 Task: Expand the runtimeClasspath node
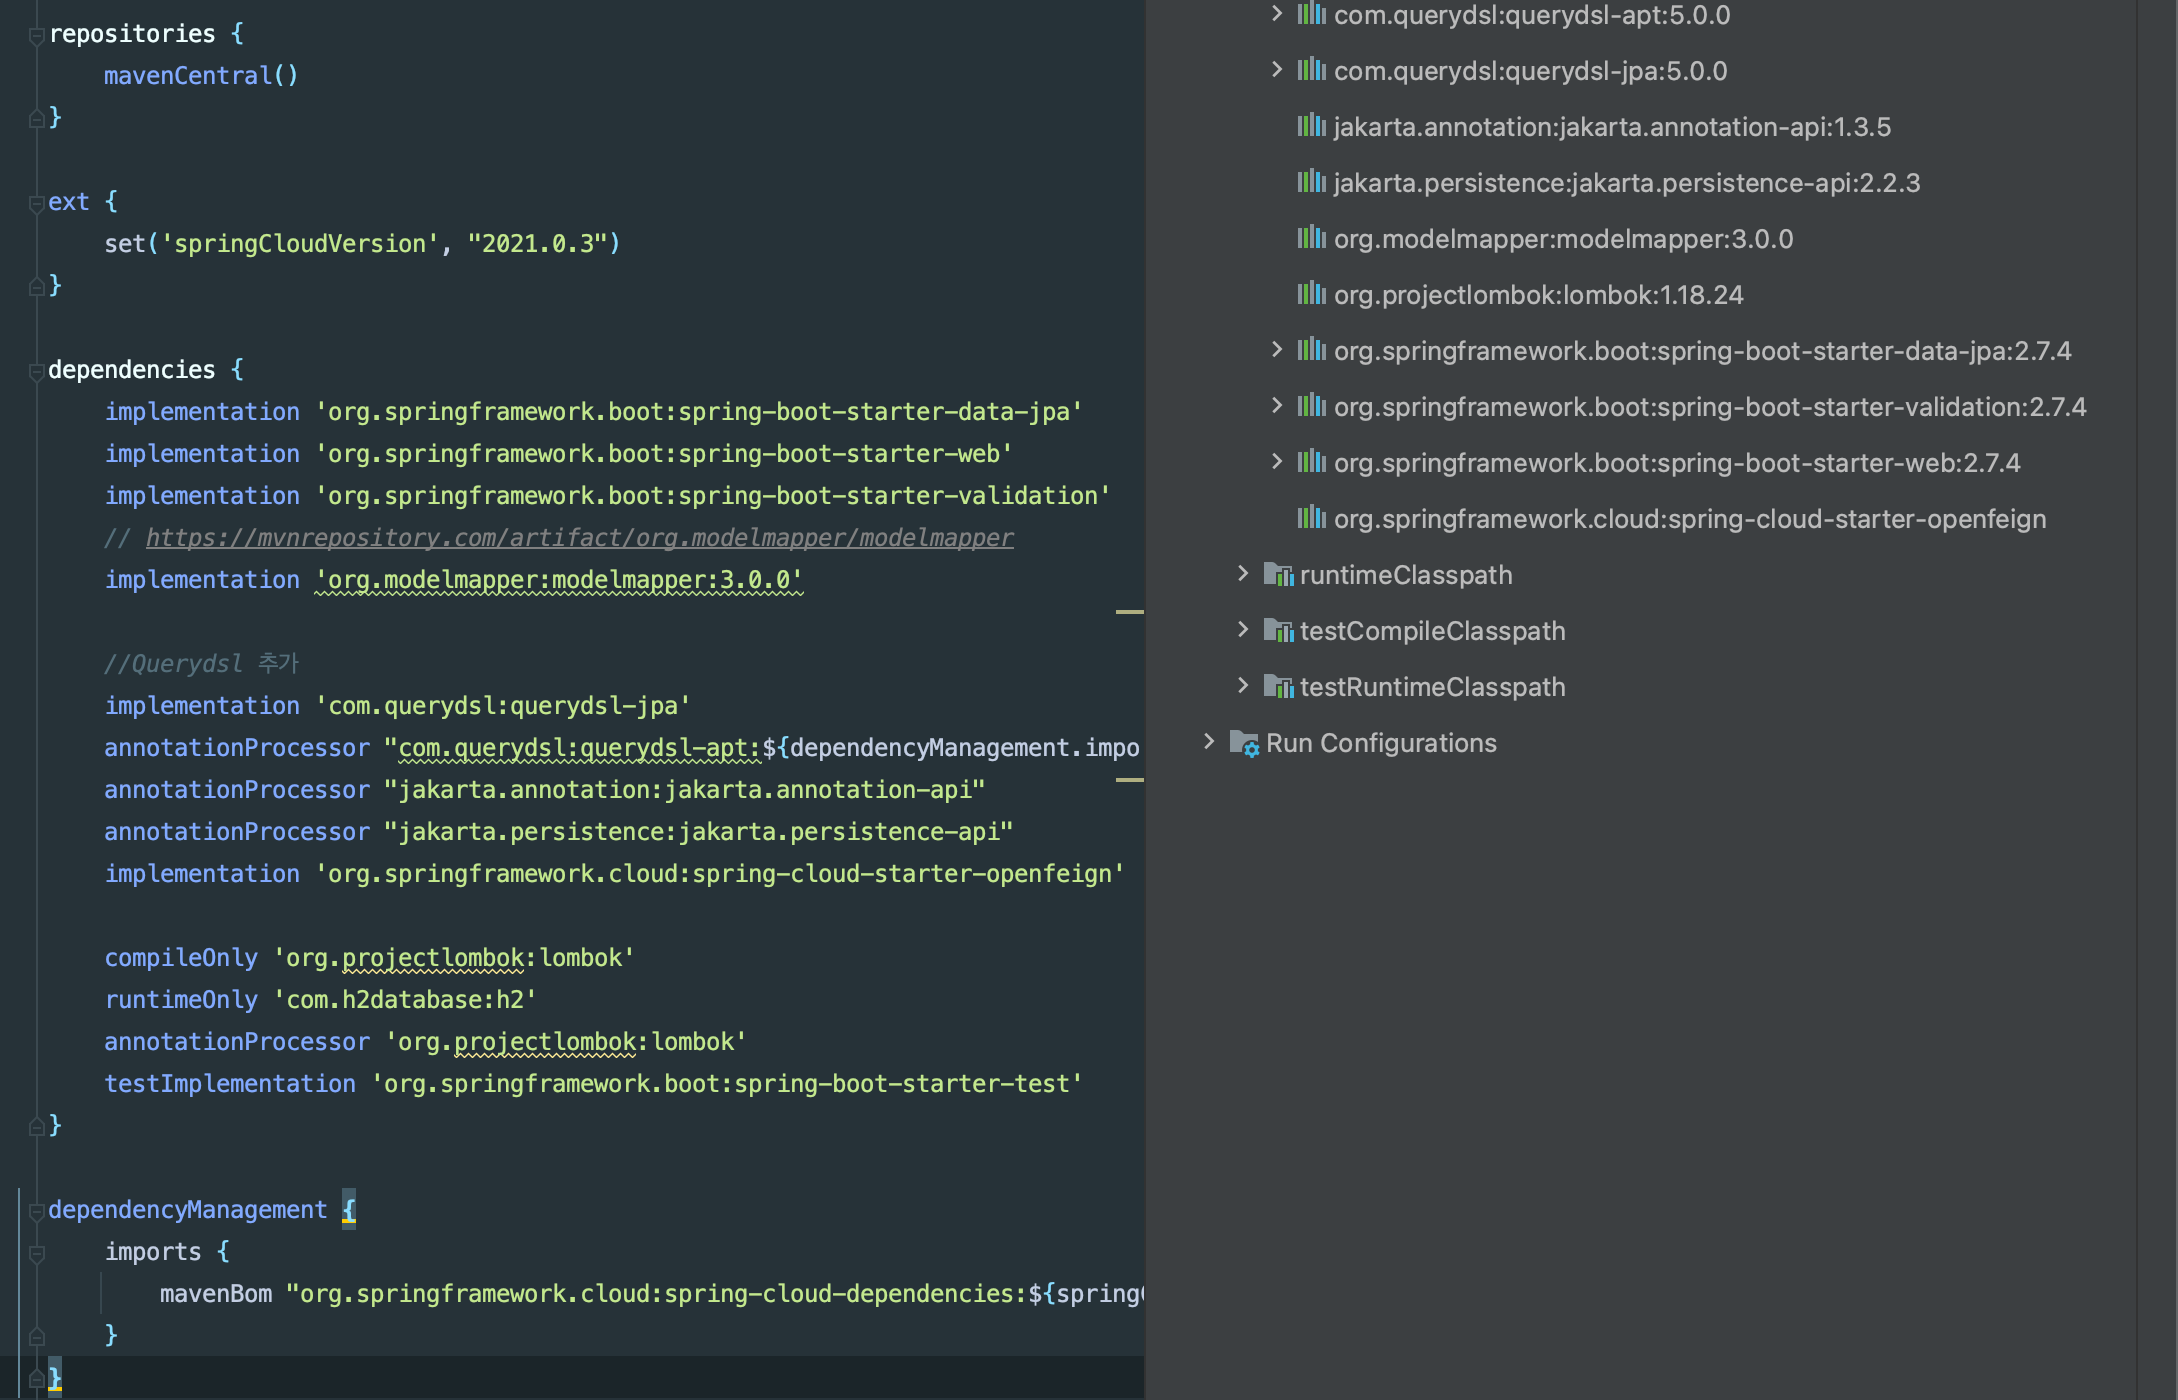[1242, 574]
